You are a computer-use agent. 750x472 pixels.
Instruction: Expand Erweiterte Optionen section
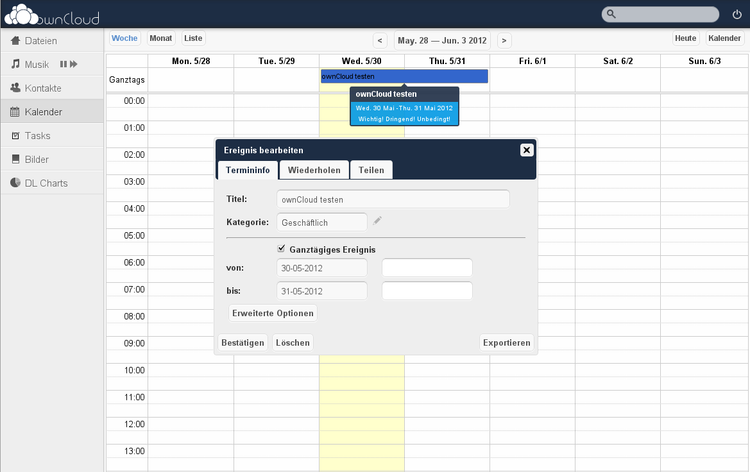(273, 313)
